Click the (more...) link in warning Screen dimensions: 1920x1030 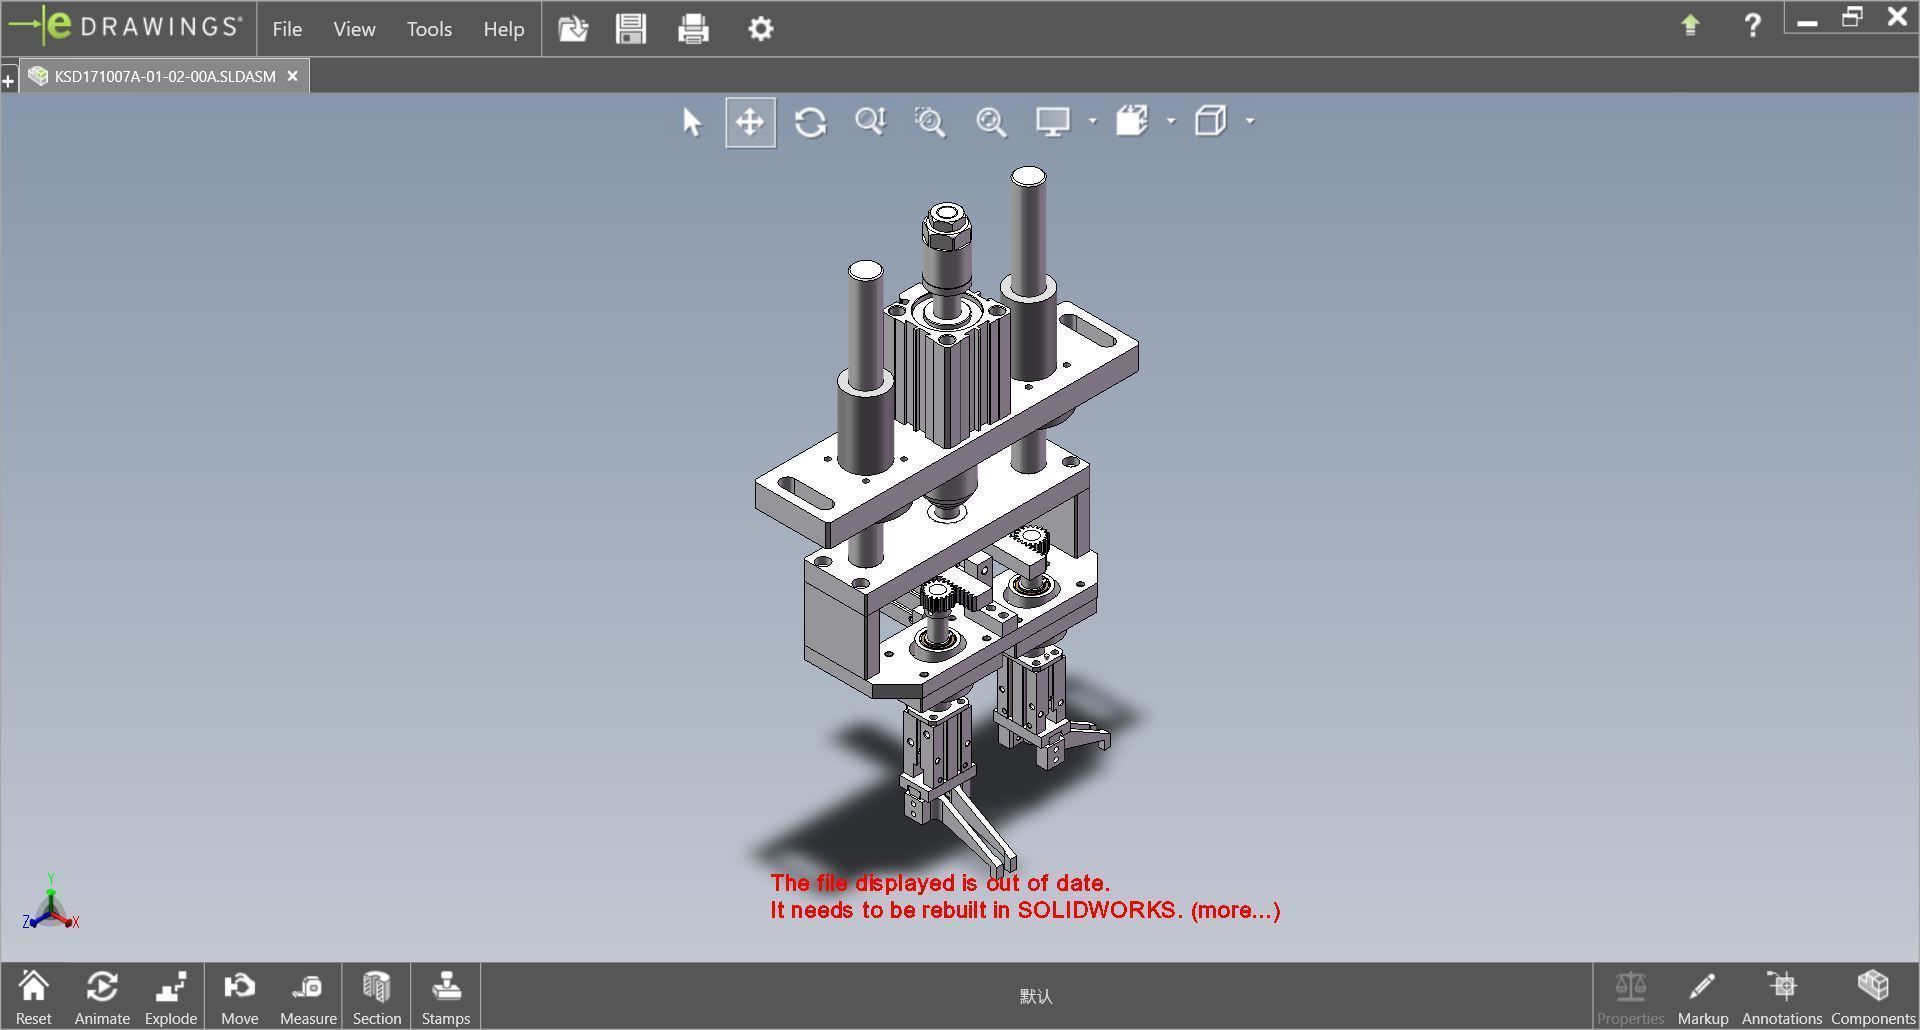tap(1235, 910)
